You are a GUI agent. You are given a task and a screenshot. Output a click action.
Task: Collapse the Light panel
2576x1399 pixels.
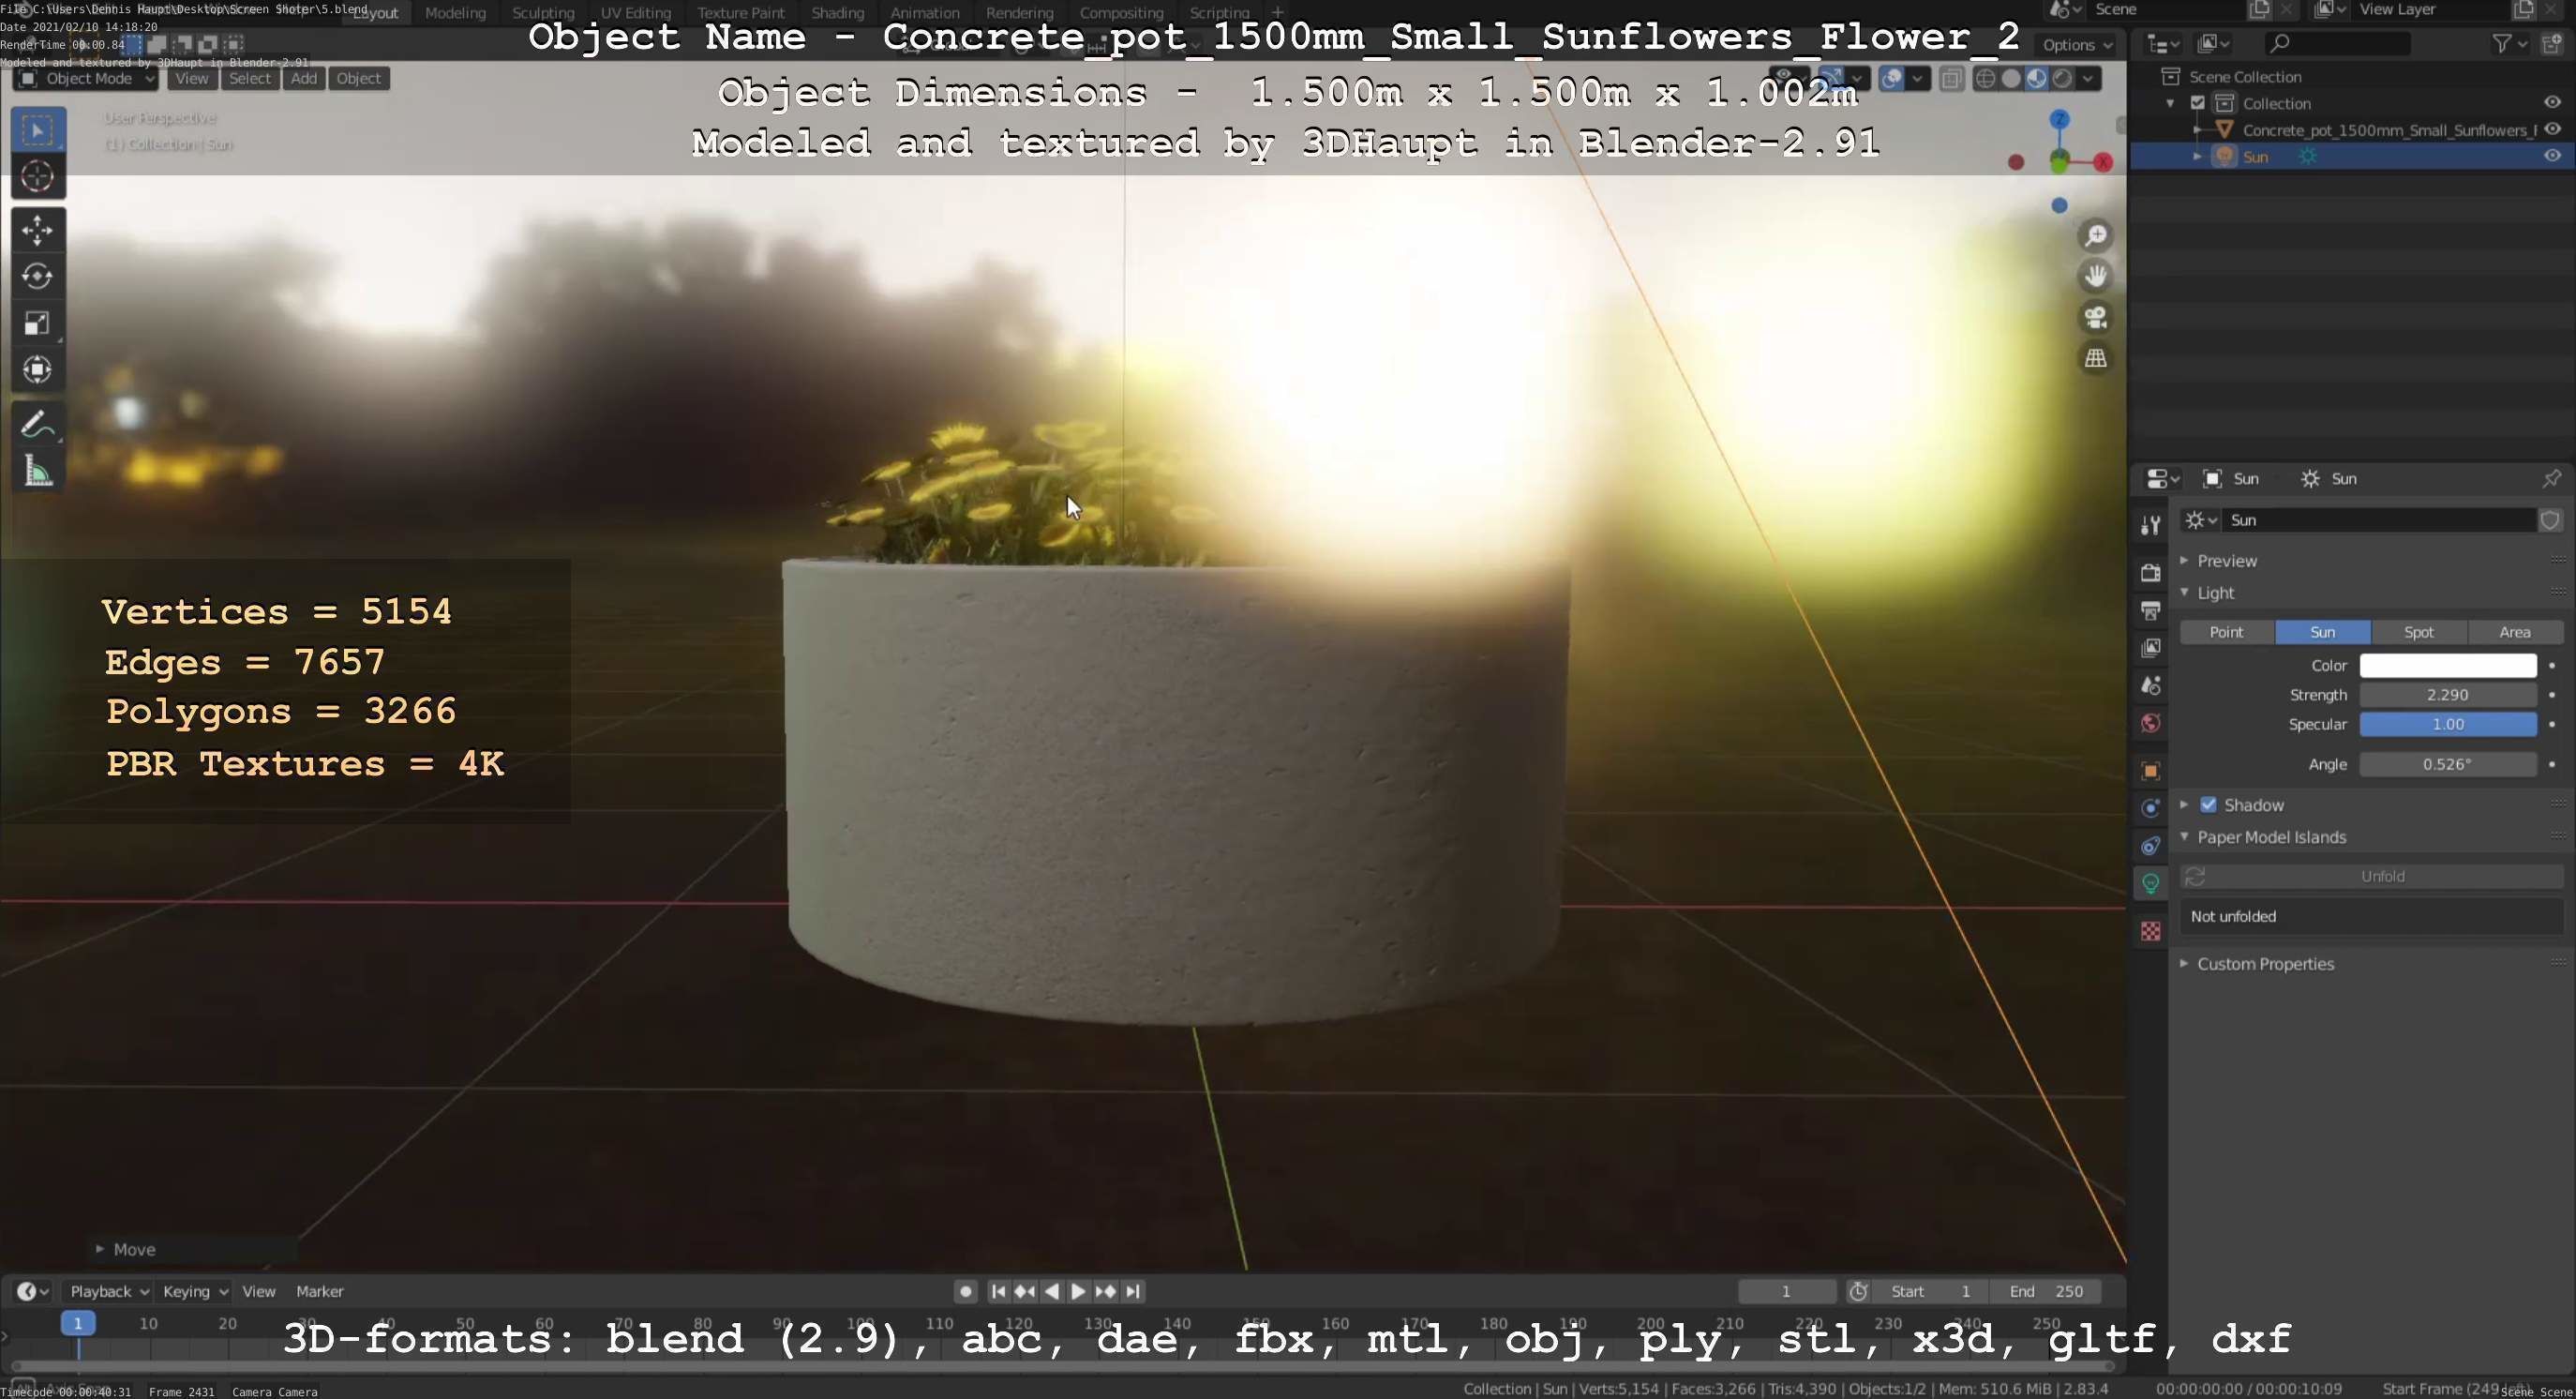[x=2216, y=593]
